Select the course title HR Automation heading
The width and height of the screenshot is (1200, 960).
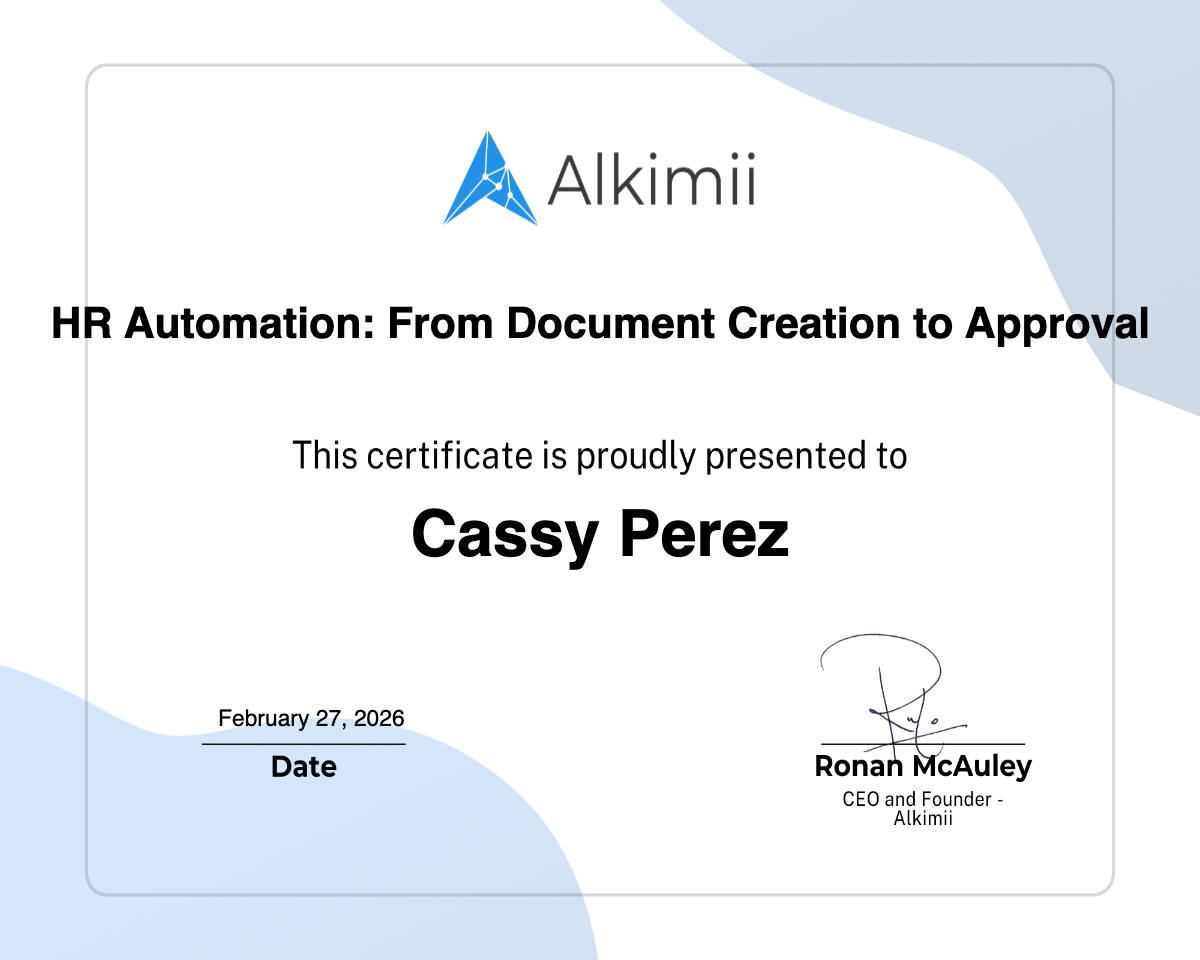600,323
